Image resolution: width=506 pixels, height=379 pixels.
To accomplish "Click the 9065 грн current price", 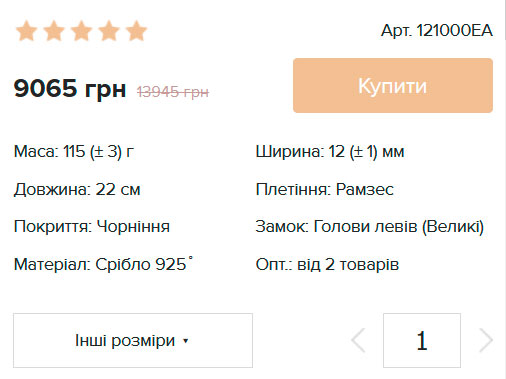I will [70, 89].
